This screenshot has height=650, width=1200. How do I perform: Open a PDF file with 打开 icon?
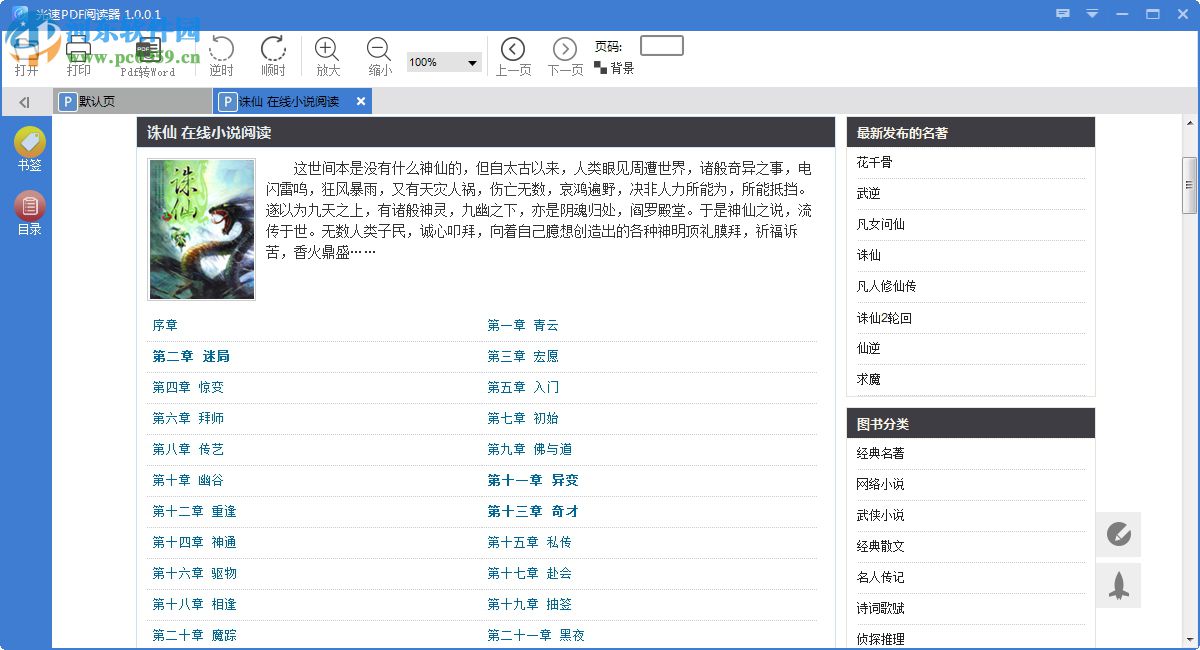pyautogui.click(x=27, y=50)
